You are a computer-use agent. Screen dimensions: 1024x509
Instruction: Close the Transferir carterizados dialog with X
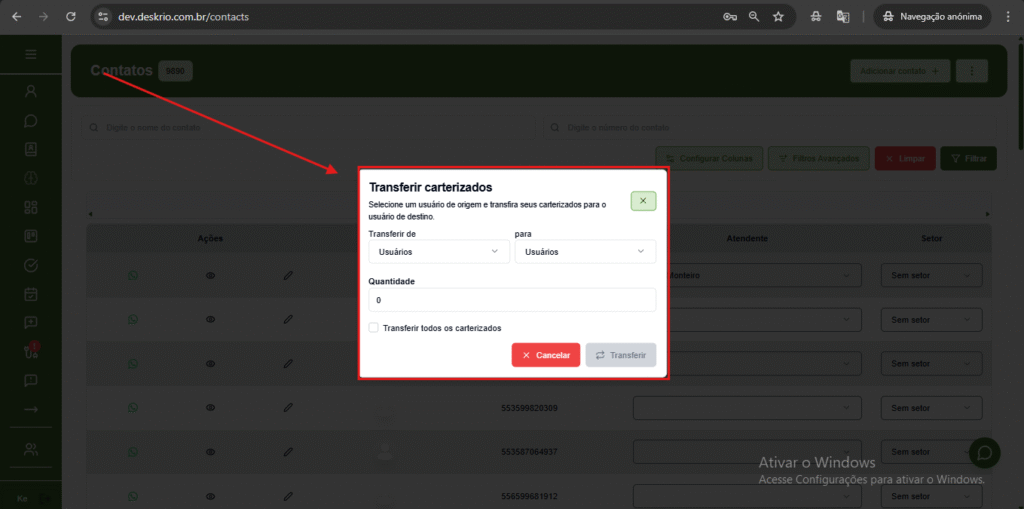[x=643, y=201]
